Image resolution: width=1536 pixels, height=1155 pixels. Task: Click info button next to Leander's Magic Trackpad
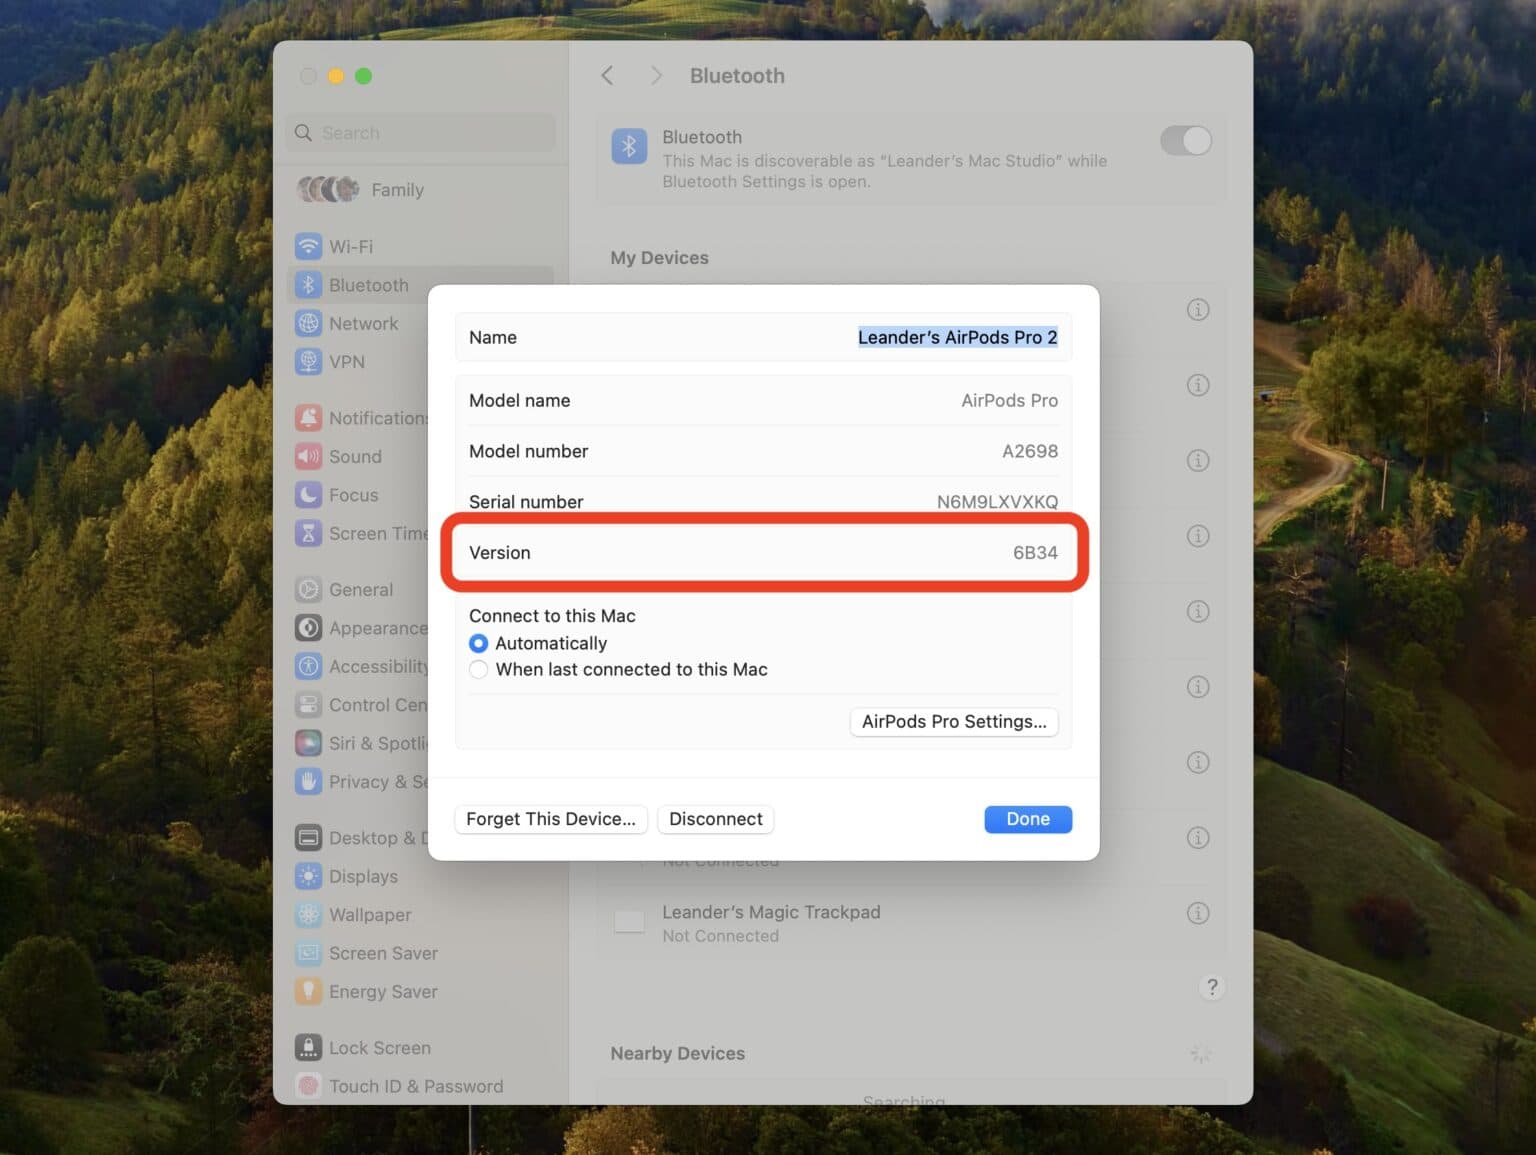(x=1197, y=912)
